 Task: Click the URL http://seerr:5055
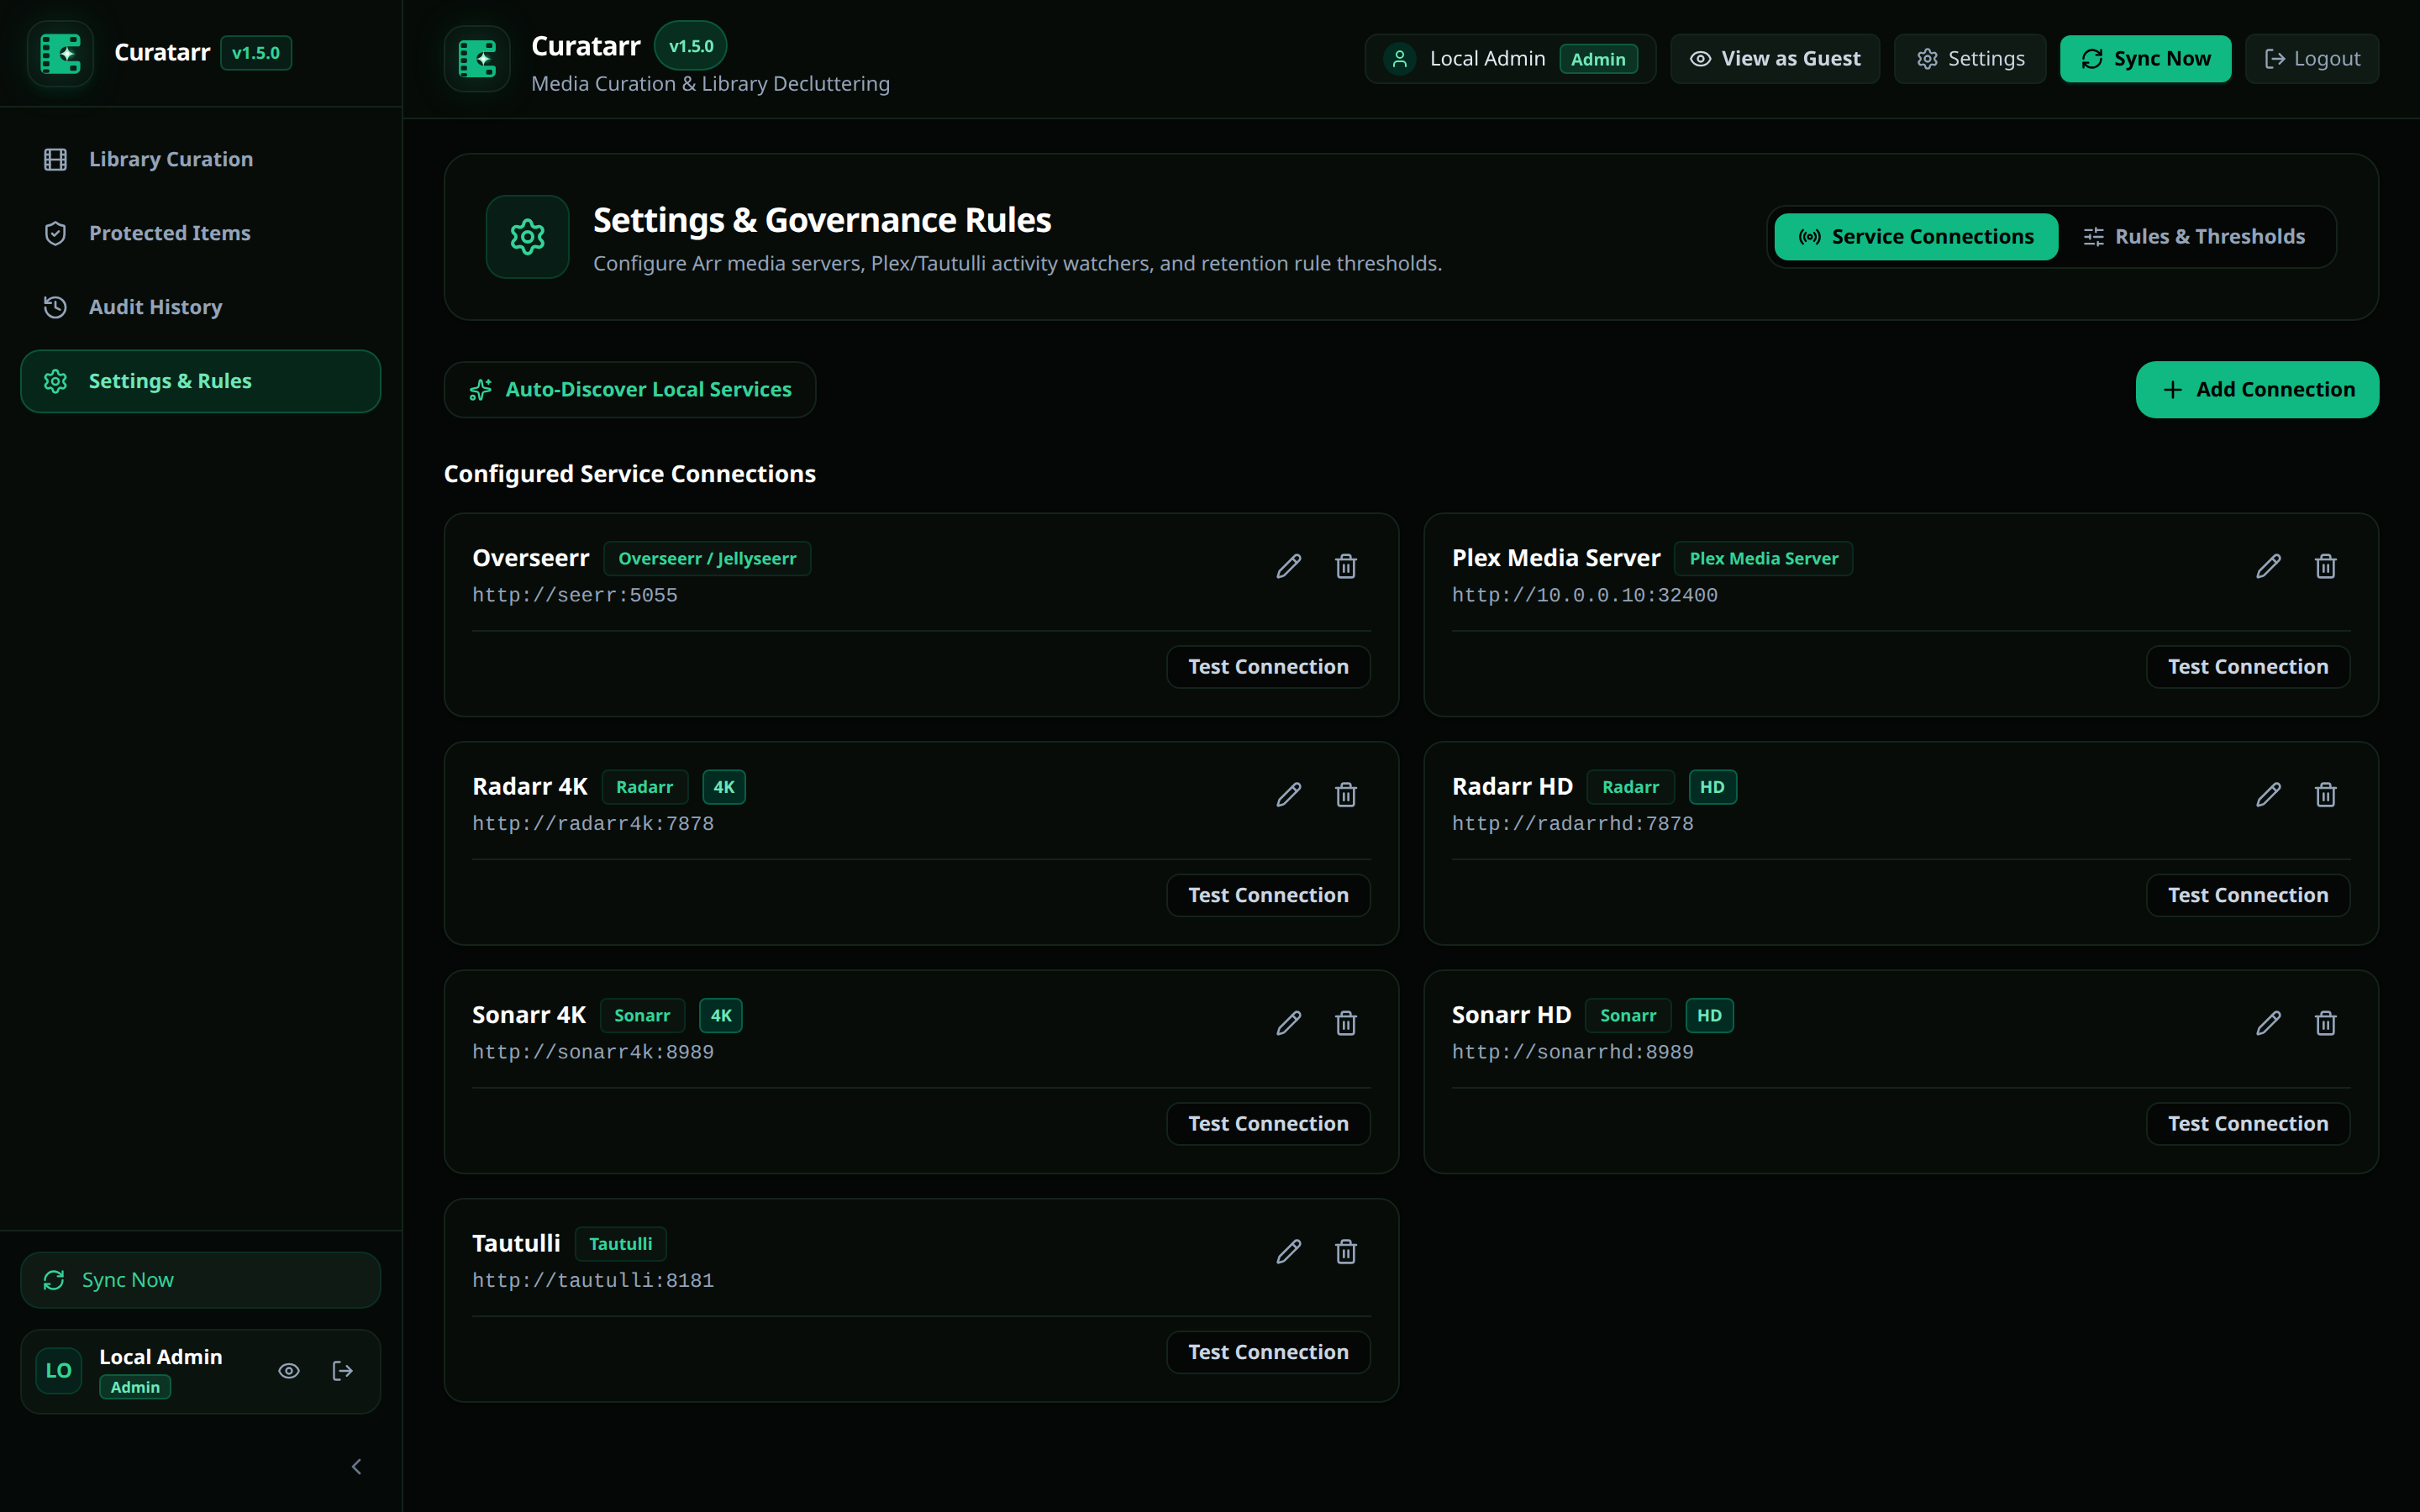(575, 595)
